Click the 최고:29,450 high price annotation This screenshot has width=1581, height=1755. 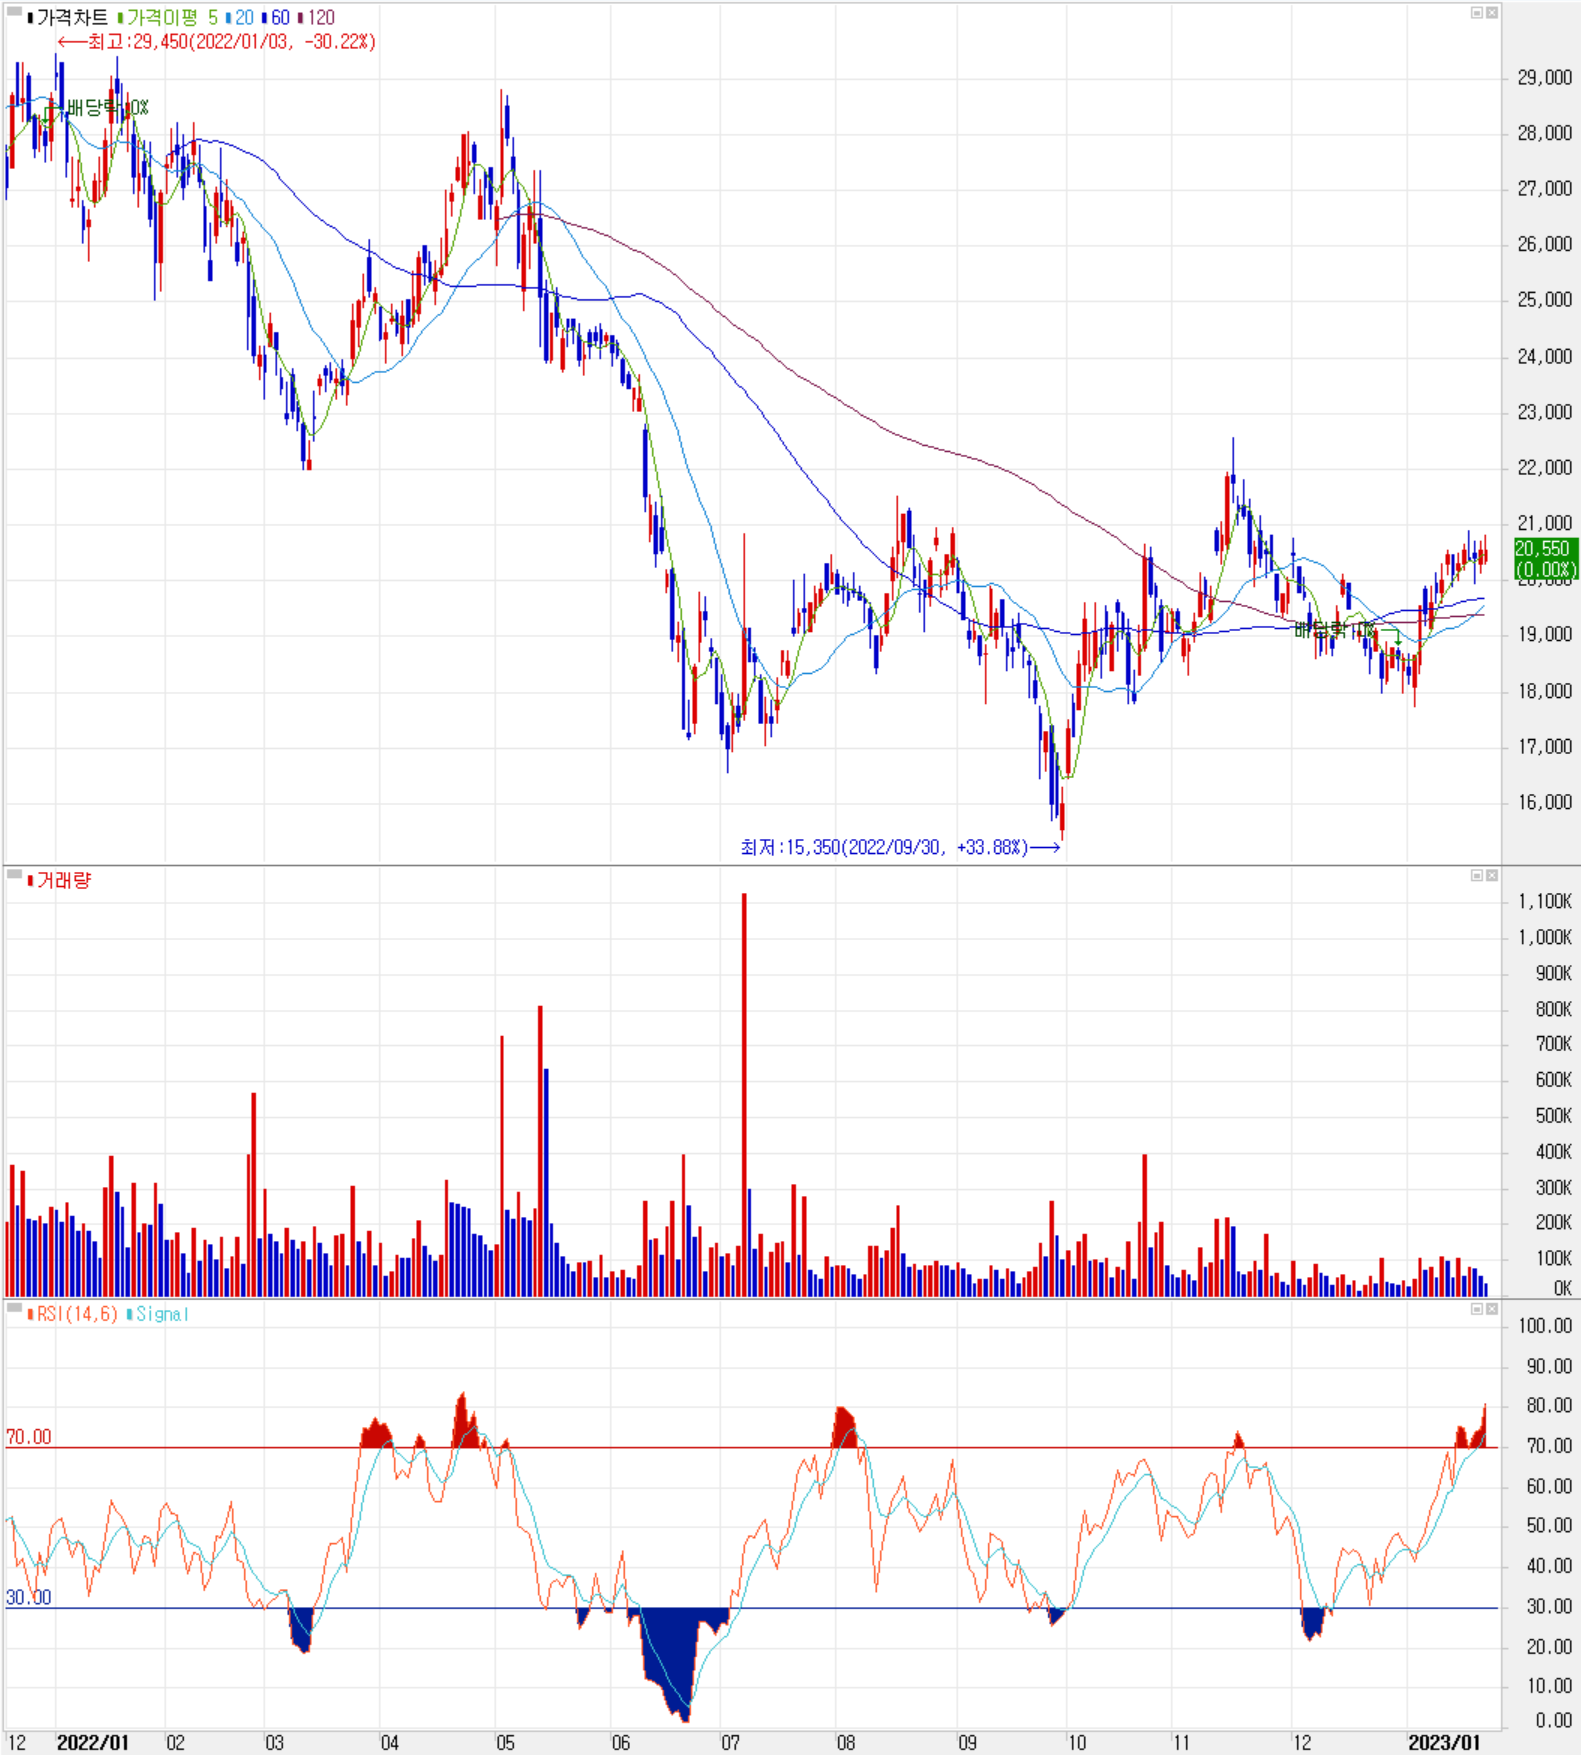pos(217,42)
